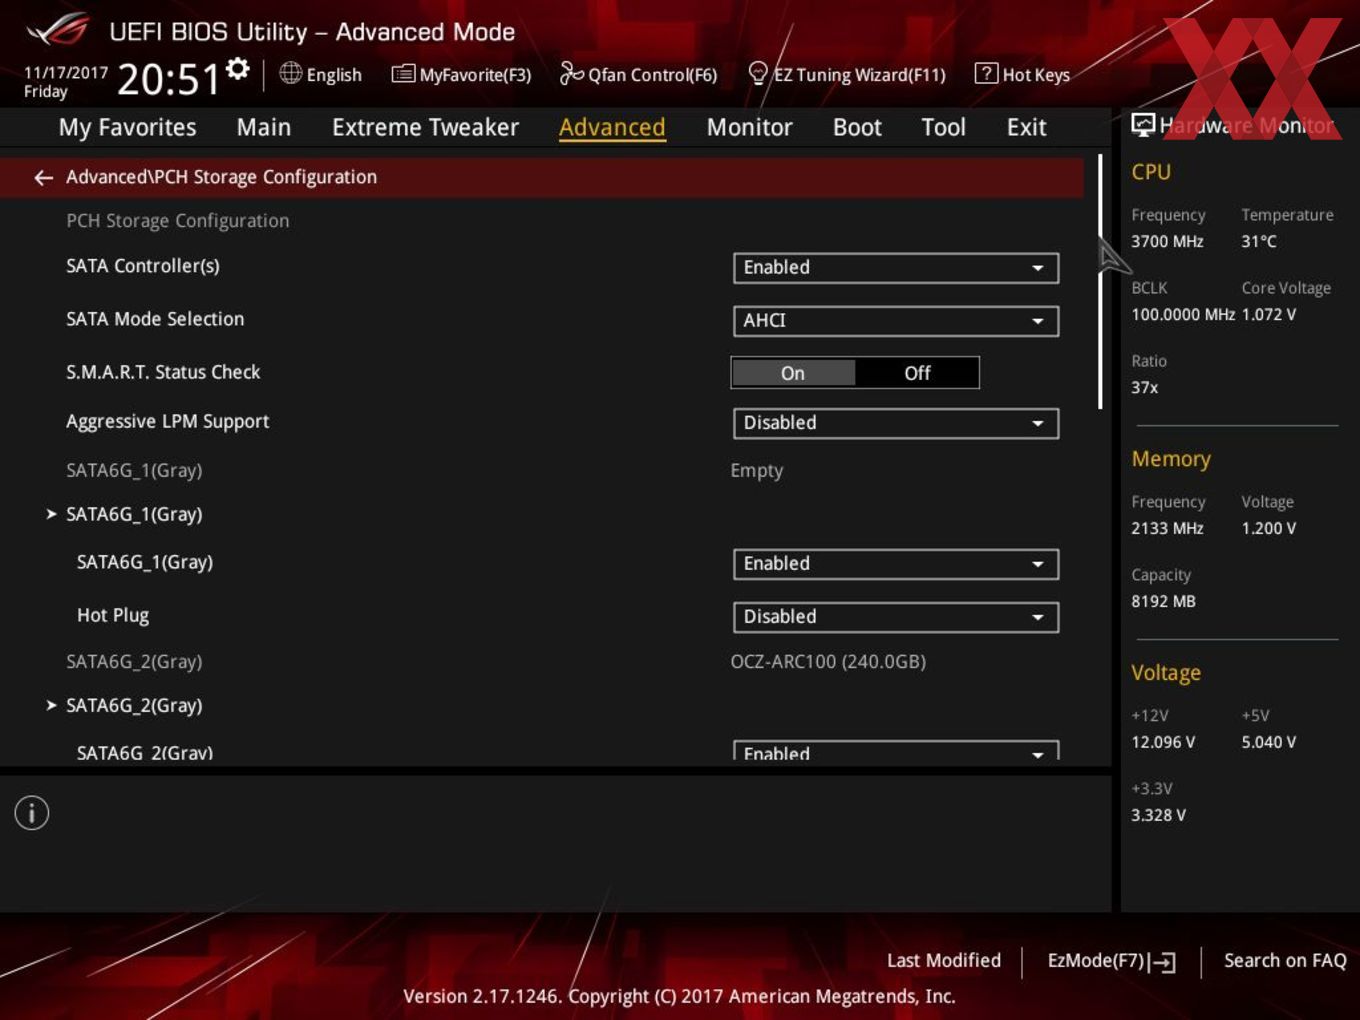Switch to the Boot tab

click(857, 127)
